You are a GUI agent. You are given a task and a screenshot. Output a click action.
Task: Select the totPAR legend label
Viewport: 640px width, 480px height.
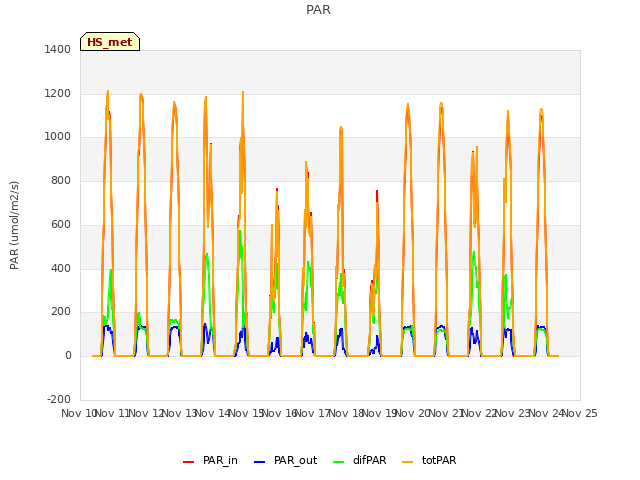pos(439,460)
